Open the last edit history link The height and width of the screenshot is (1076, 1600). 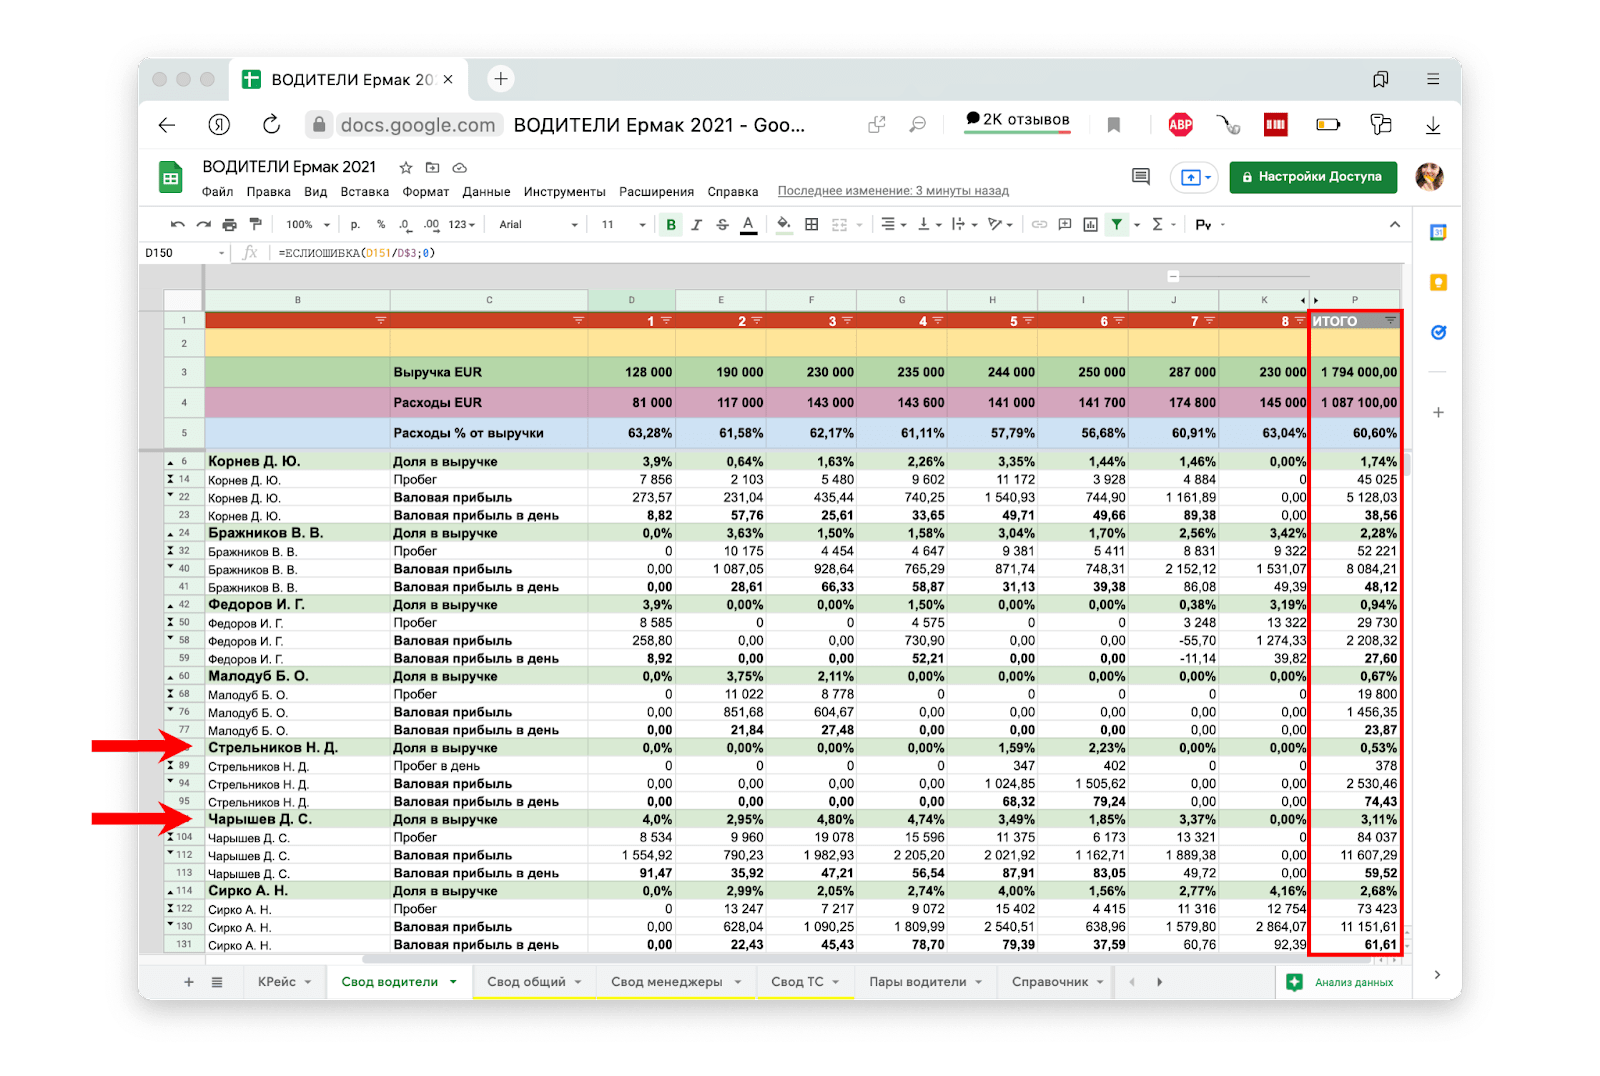pyautogui.click(x=893, y=191)
